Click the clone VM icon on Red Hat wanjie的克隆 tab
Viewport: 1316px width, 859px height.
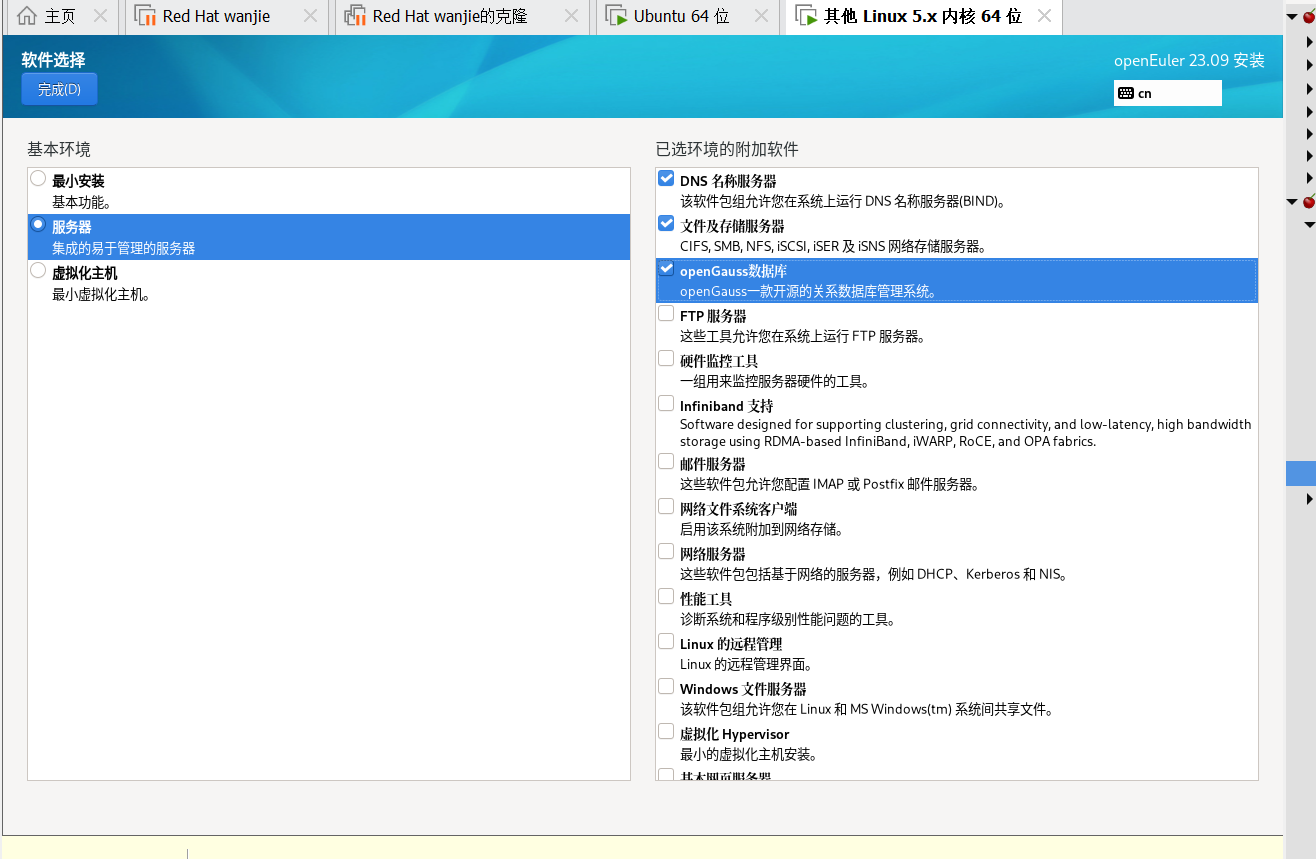pos(355,16)
